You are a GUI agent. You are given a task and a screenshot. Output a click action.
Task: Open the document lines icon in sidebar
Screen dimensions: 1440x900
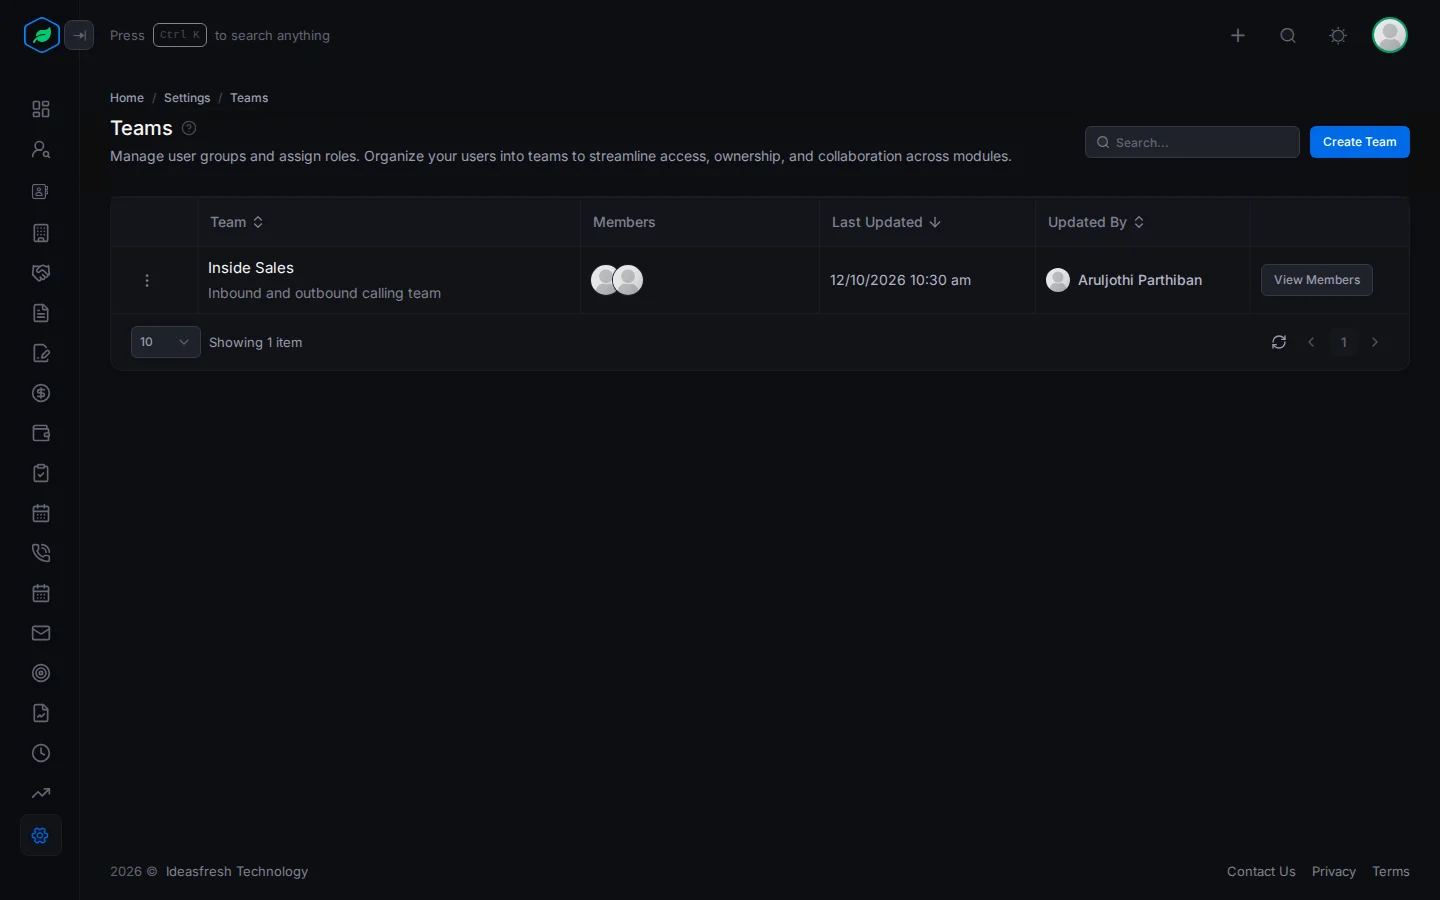coord(41,313)
